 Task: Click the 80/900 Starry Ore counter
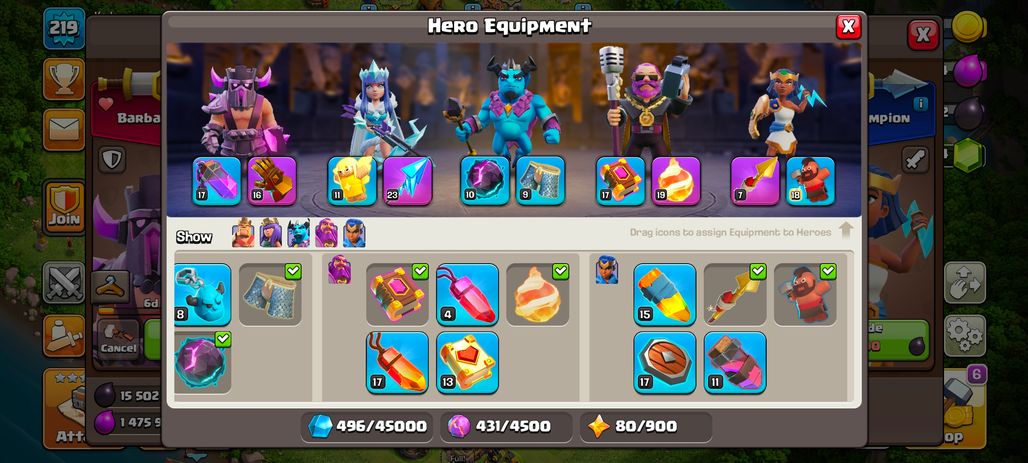pyautogui.click(x=646, y=426)
